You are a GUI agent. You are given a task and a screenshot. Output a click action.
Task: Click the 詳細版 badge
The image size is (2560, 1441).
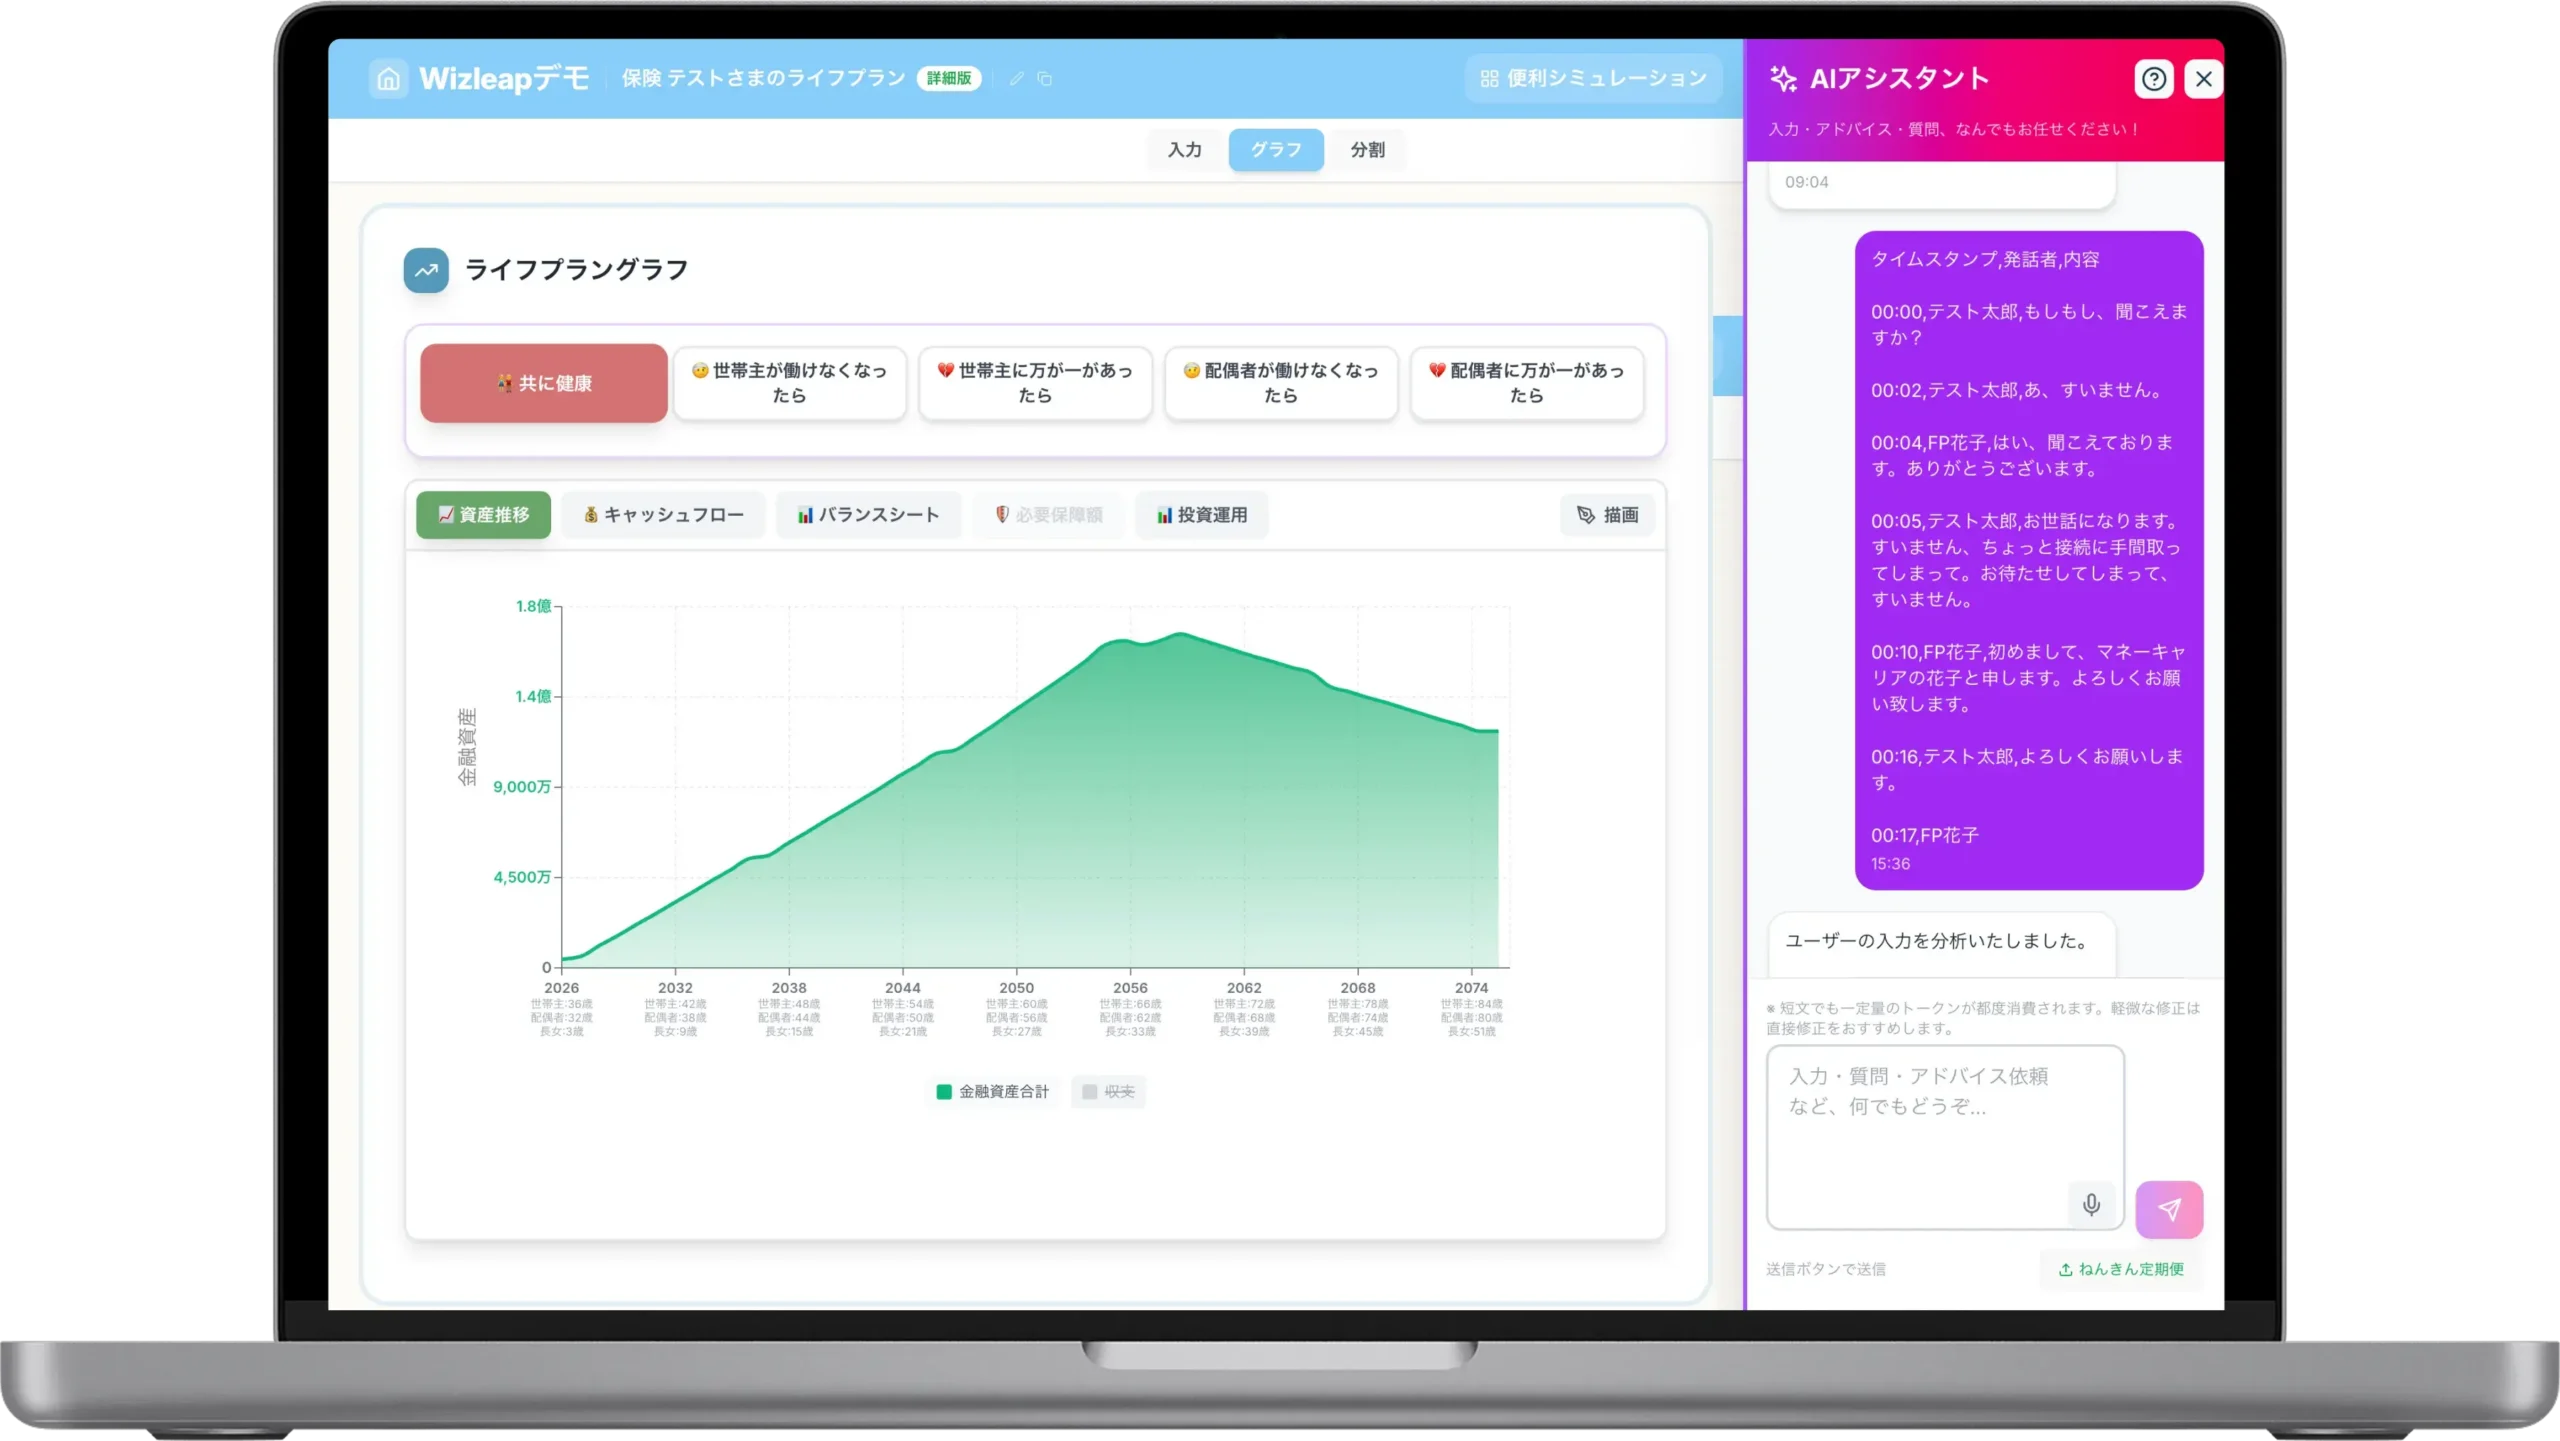[x=949, y=78]
